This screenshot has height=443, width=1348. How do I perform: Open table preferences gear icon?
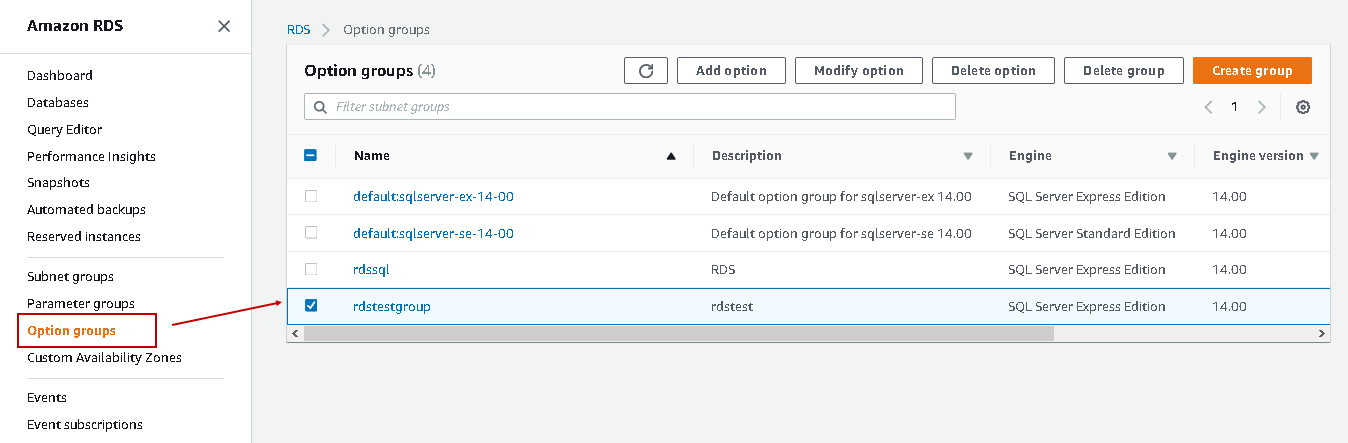tap(1303, 107)
